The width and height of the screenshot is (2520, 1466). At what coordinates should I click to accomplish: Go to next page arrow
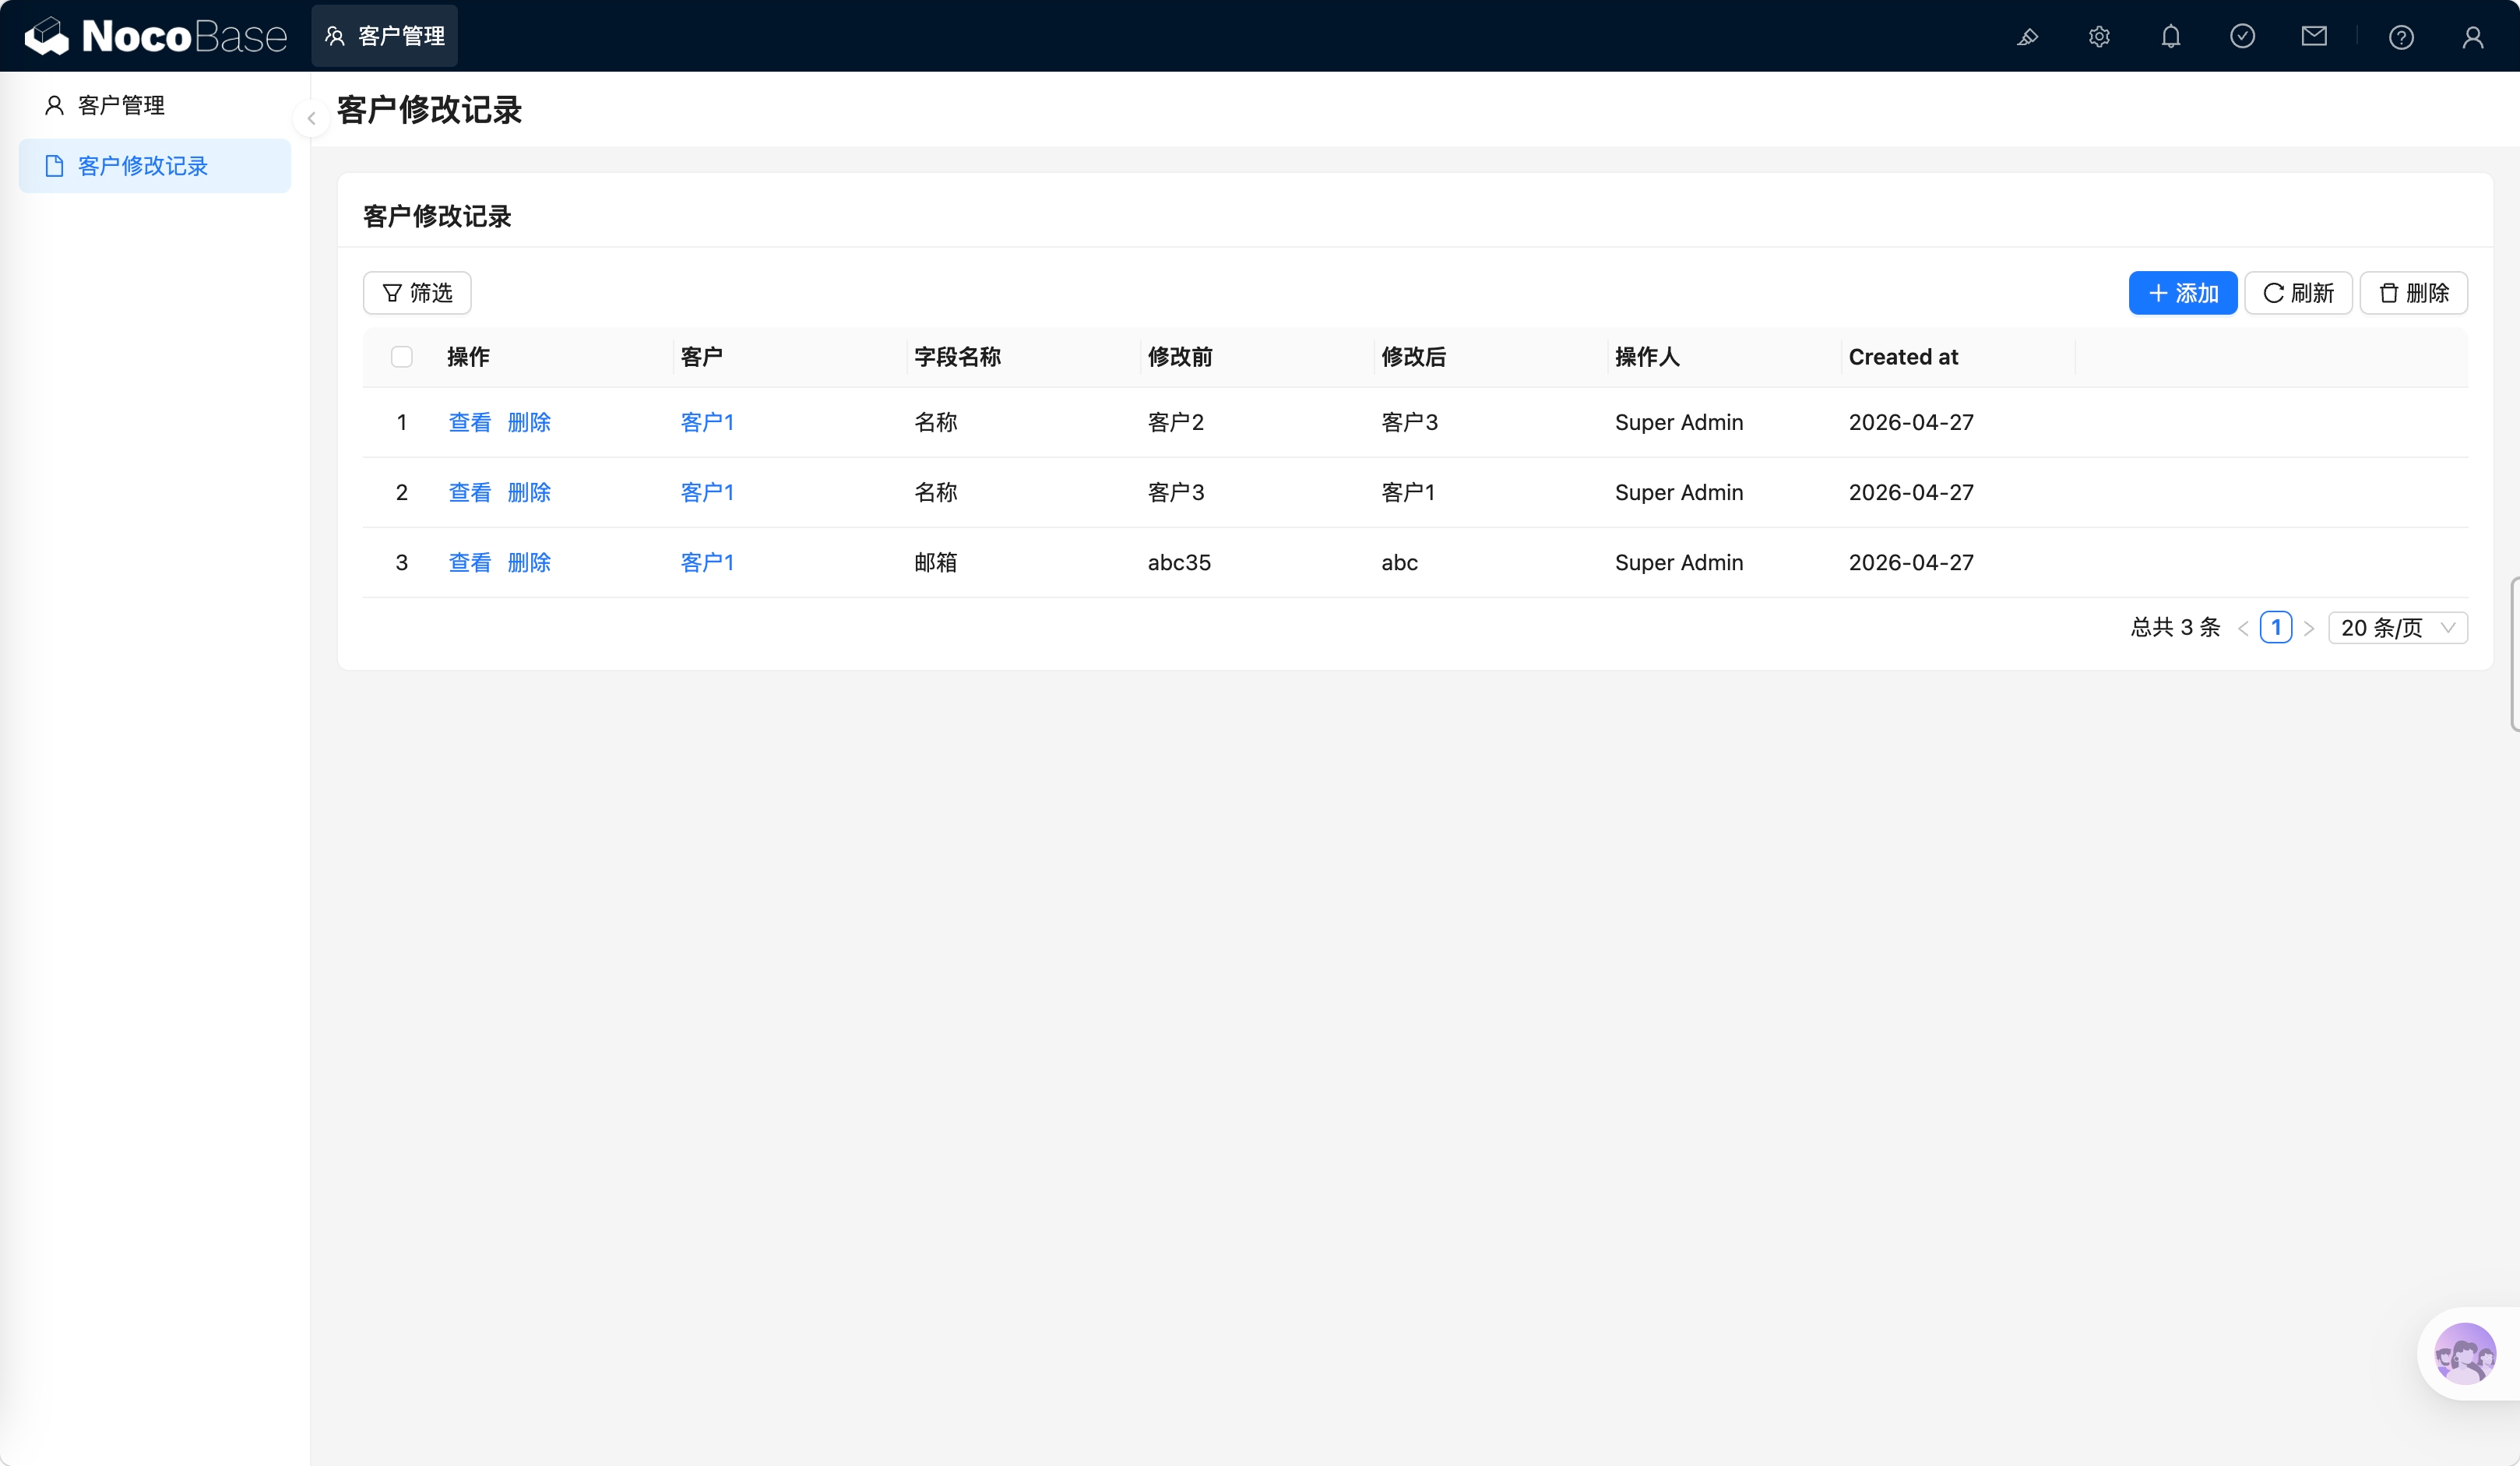coord(2309,628)
